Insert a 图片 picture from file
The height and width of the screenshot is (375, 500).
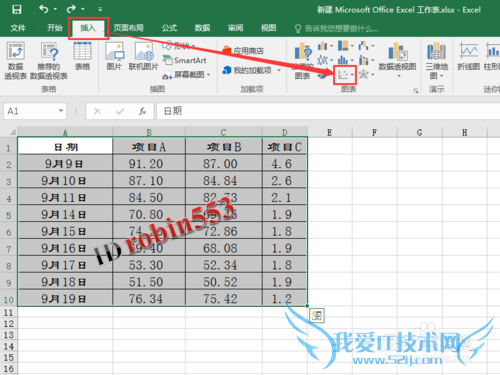(114, 56)
